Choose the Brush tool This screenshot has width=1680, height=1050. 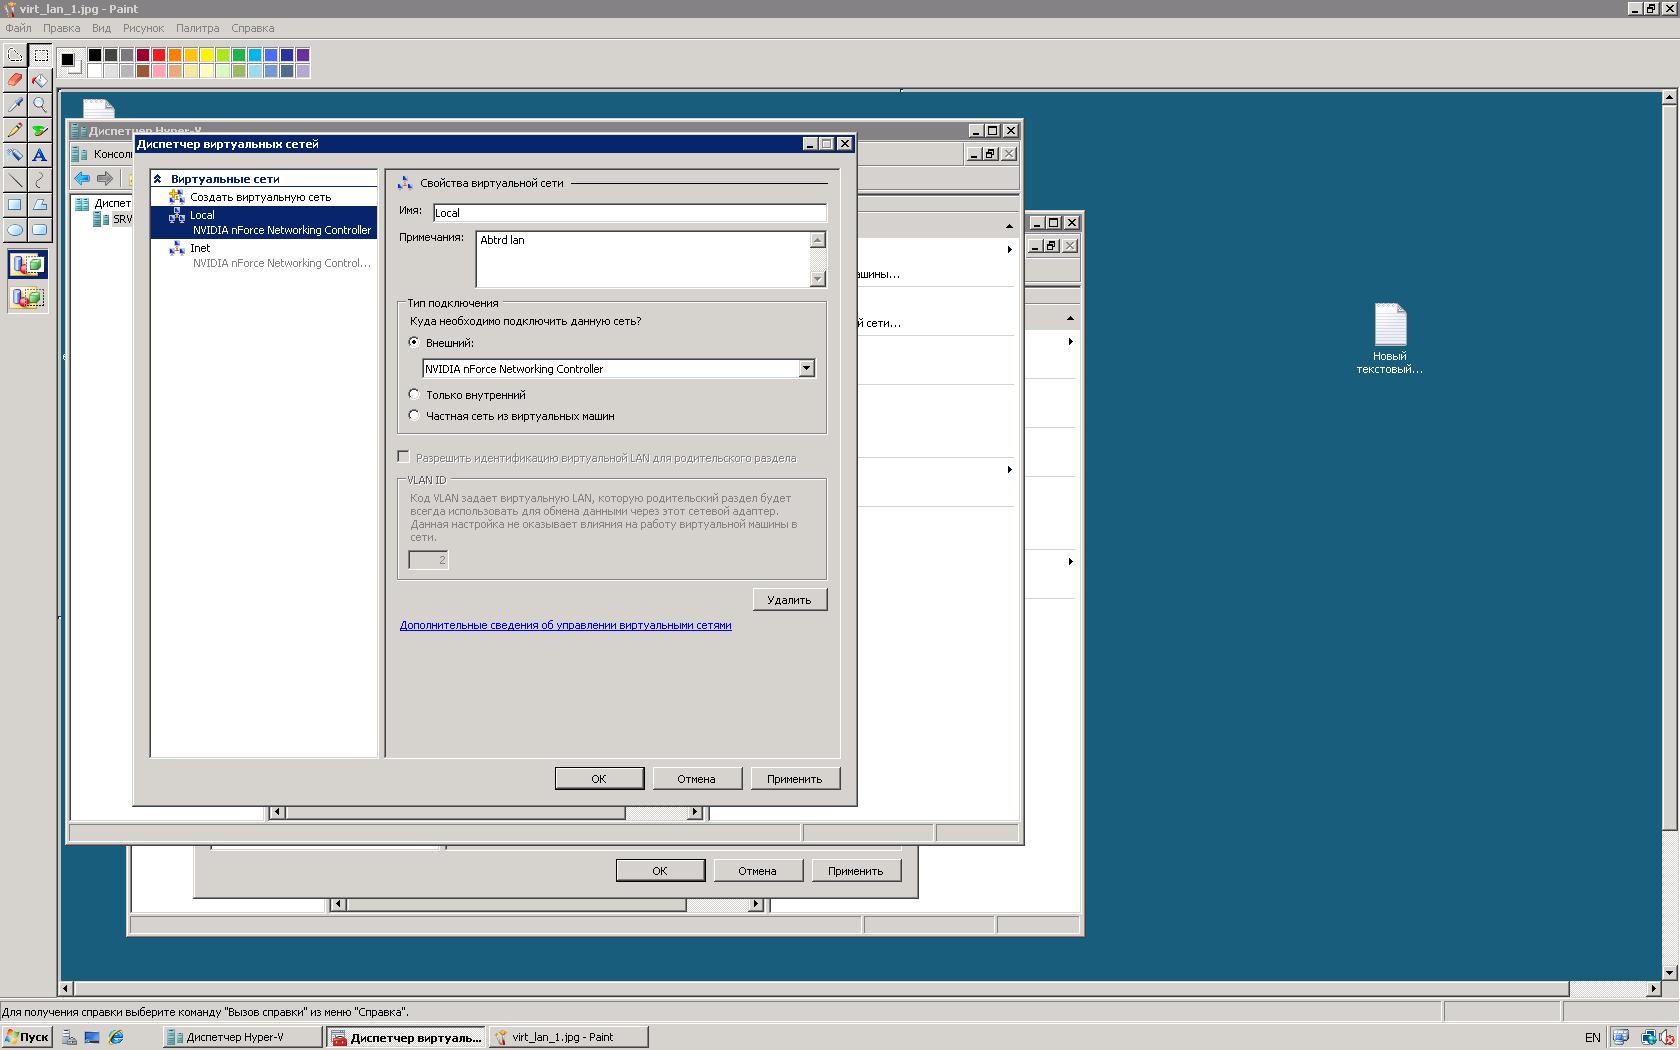click(40, 130)
